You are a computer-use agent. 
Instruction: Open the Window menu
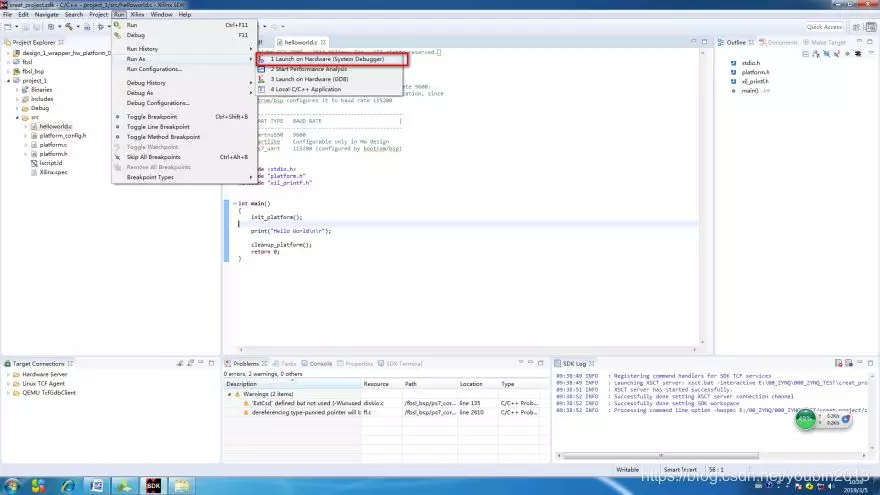click(161, 15)
